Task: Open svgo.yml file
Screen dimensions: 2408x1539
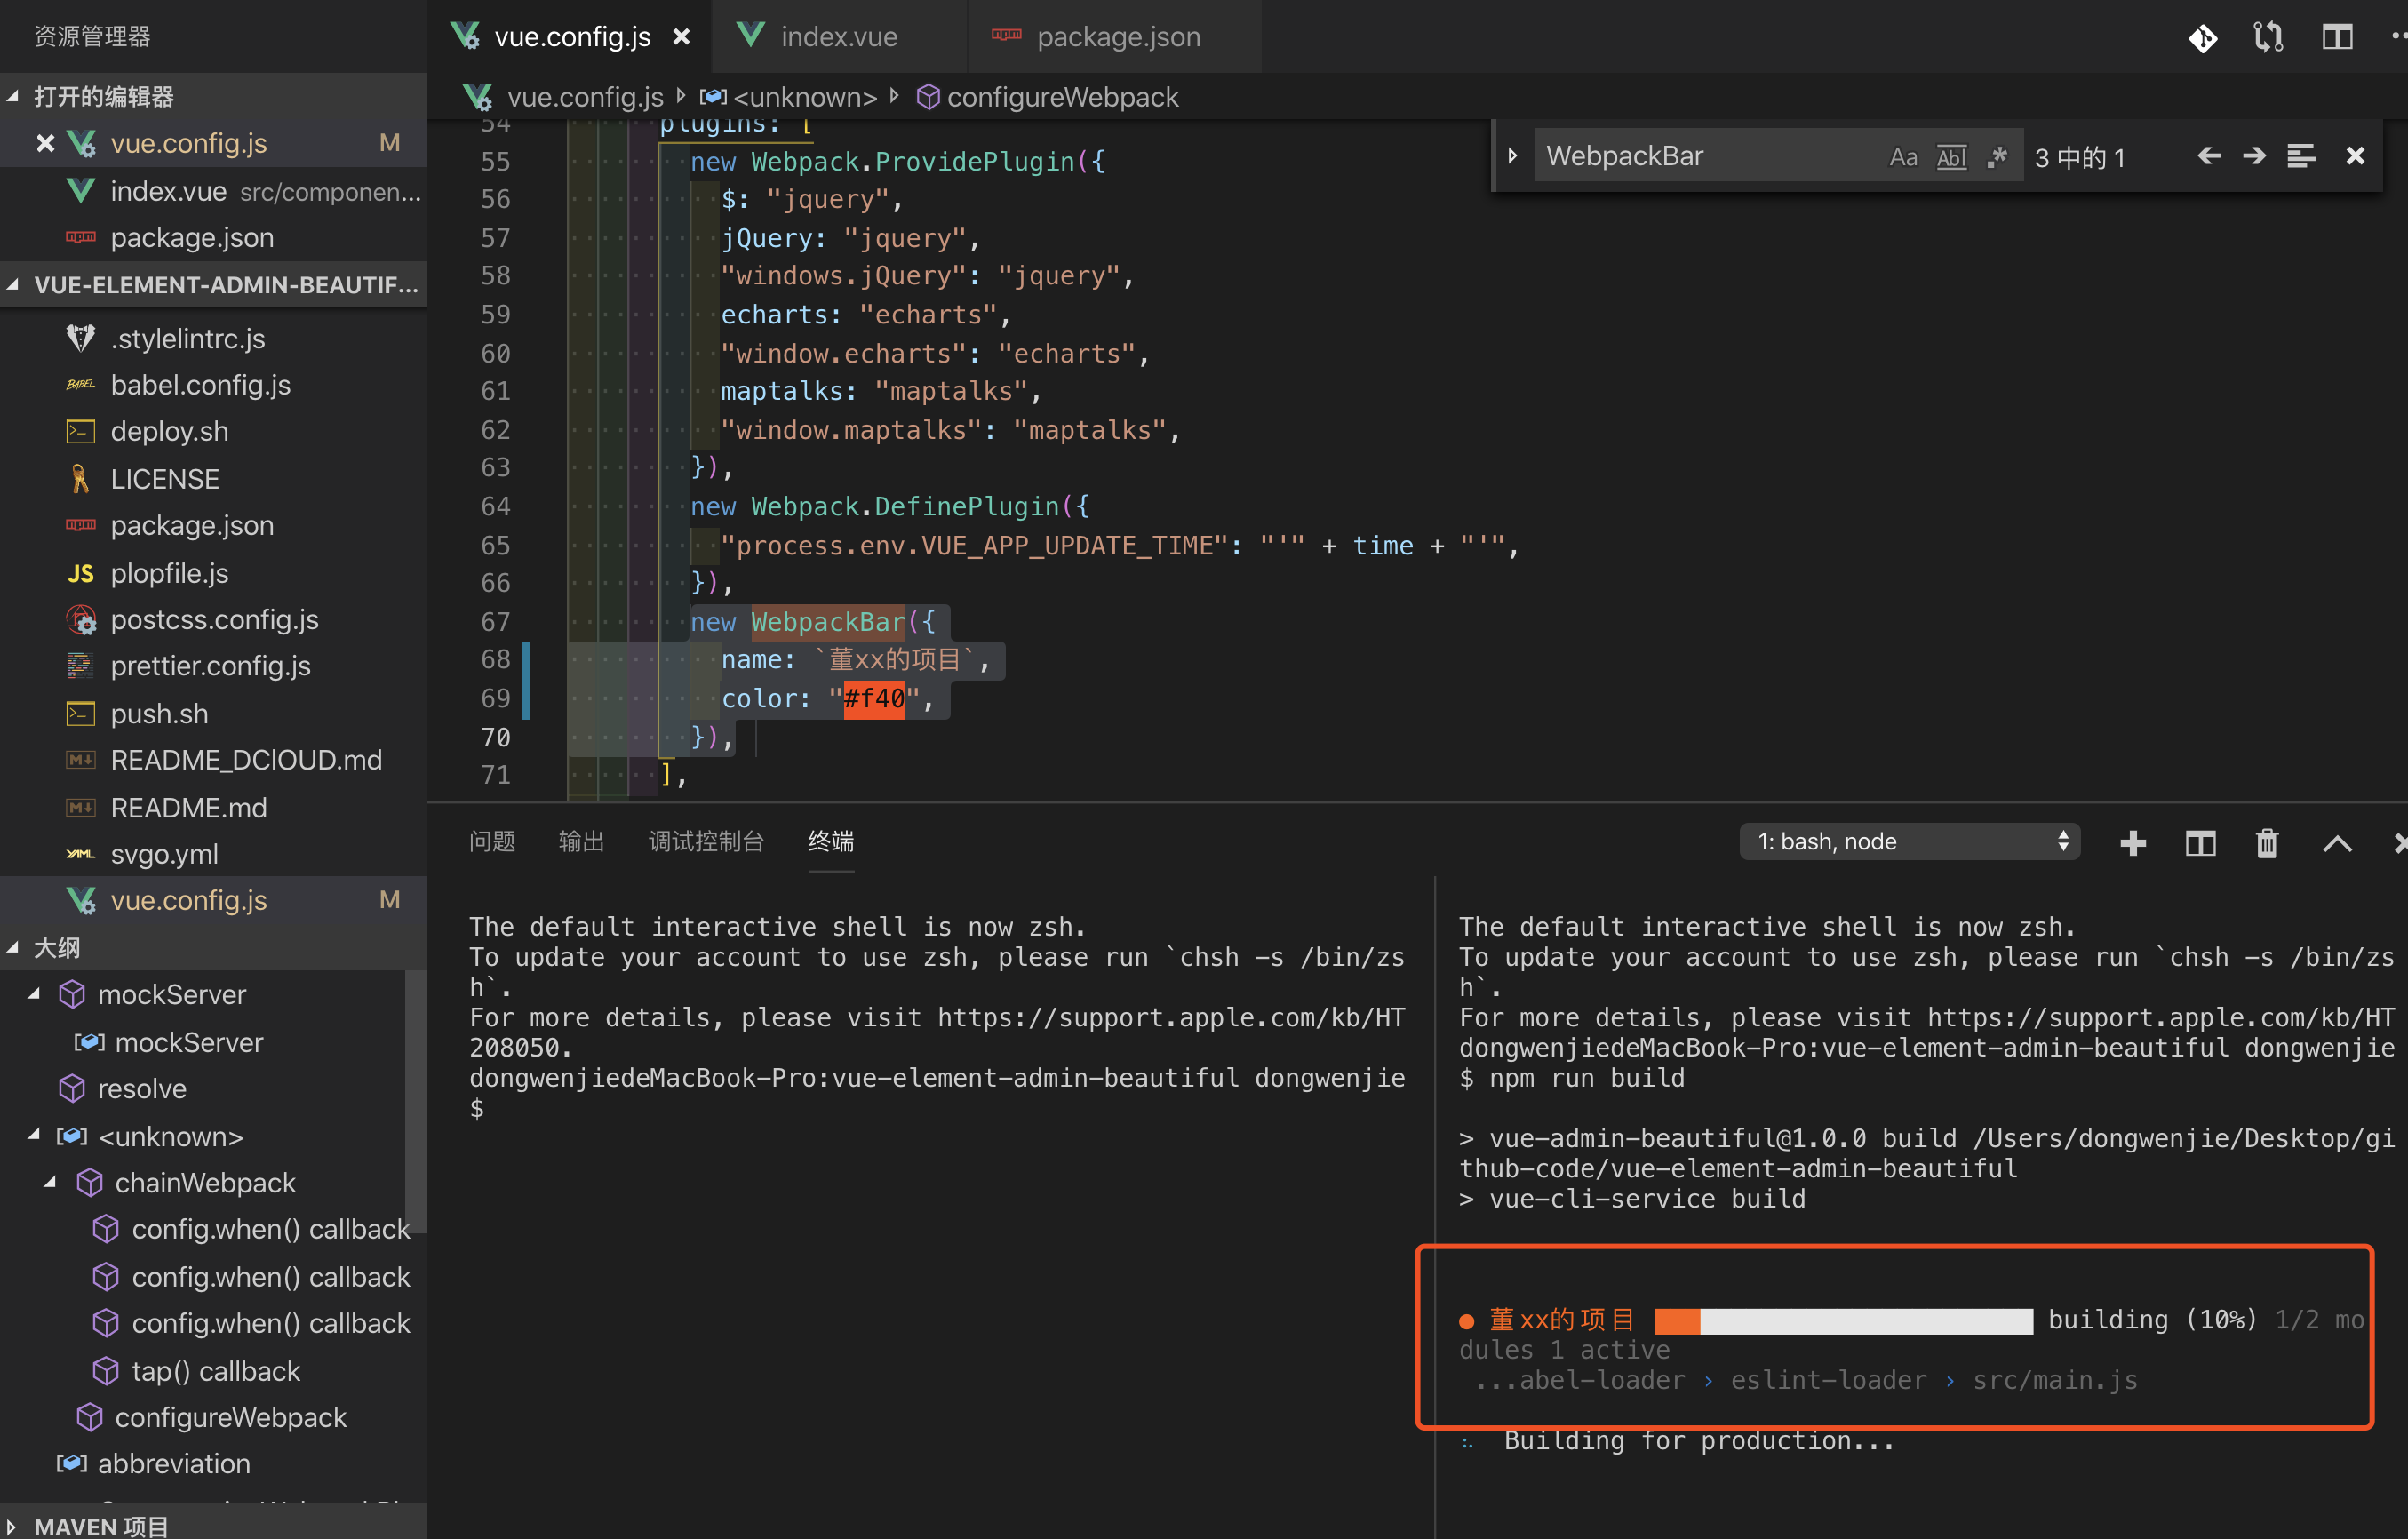Action: pyautogui.click(x=213, y=854)
